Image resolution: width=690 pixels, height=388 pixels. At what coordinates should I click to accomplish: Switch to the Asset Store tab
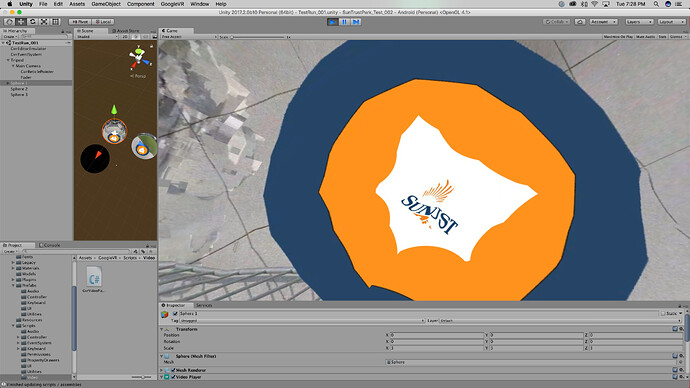coord(125,31)
